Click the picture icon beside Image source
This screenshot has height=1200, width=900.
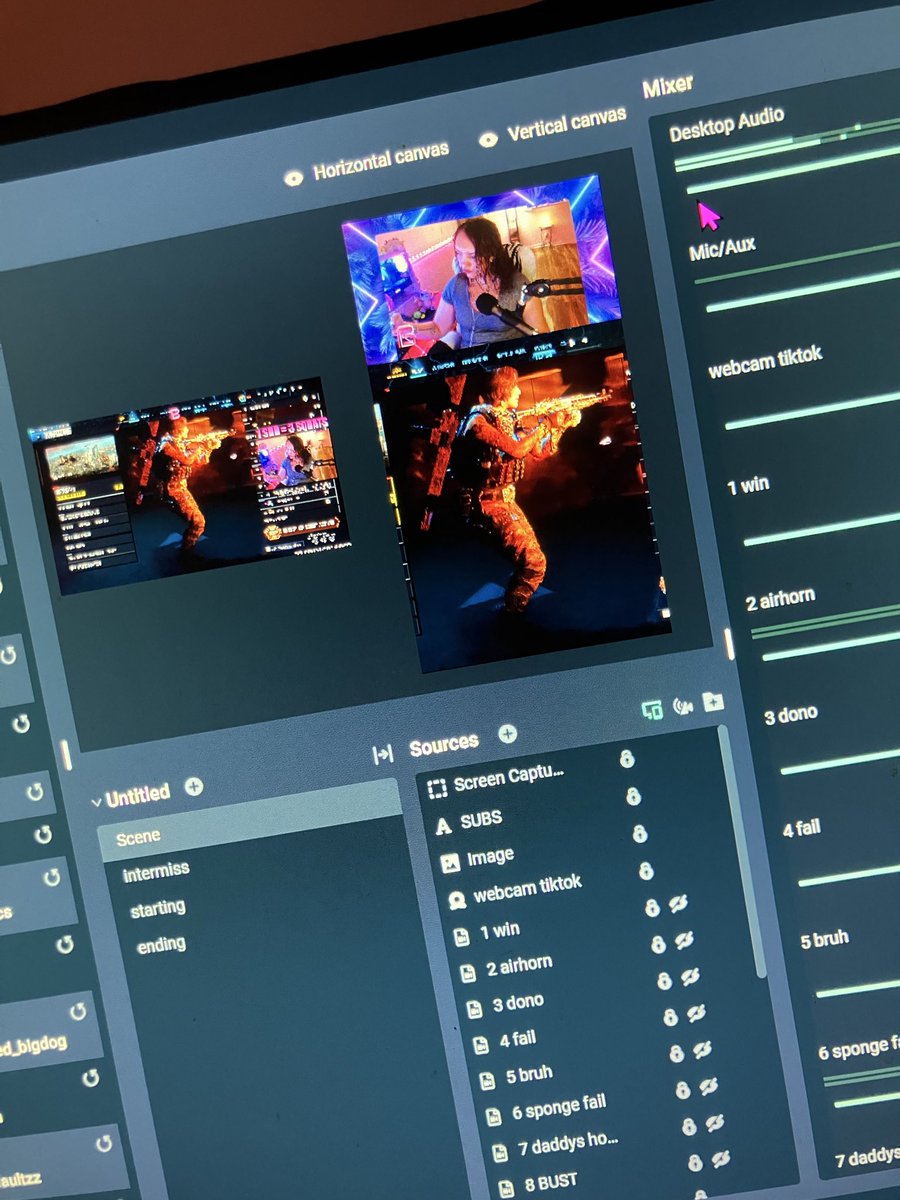click(450, 862)
